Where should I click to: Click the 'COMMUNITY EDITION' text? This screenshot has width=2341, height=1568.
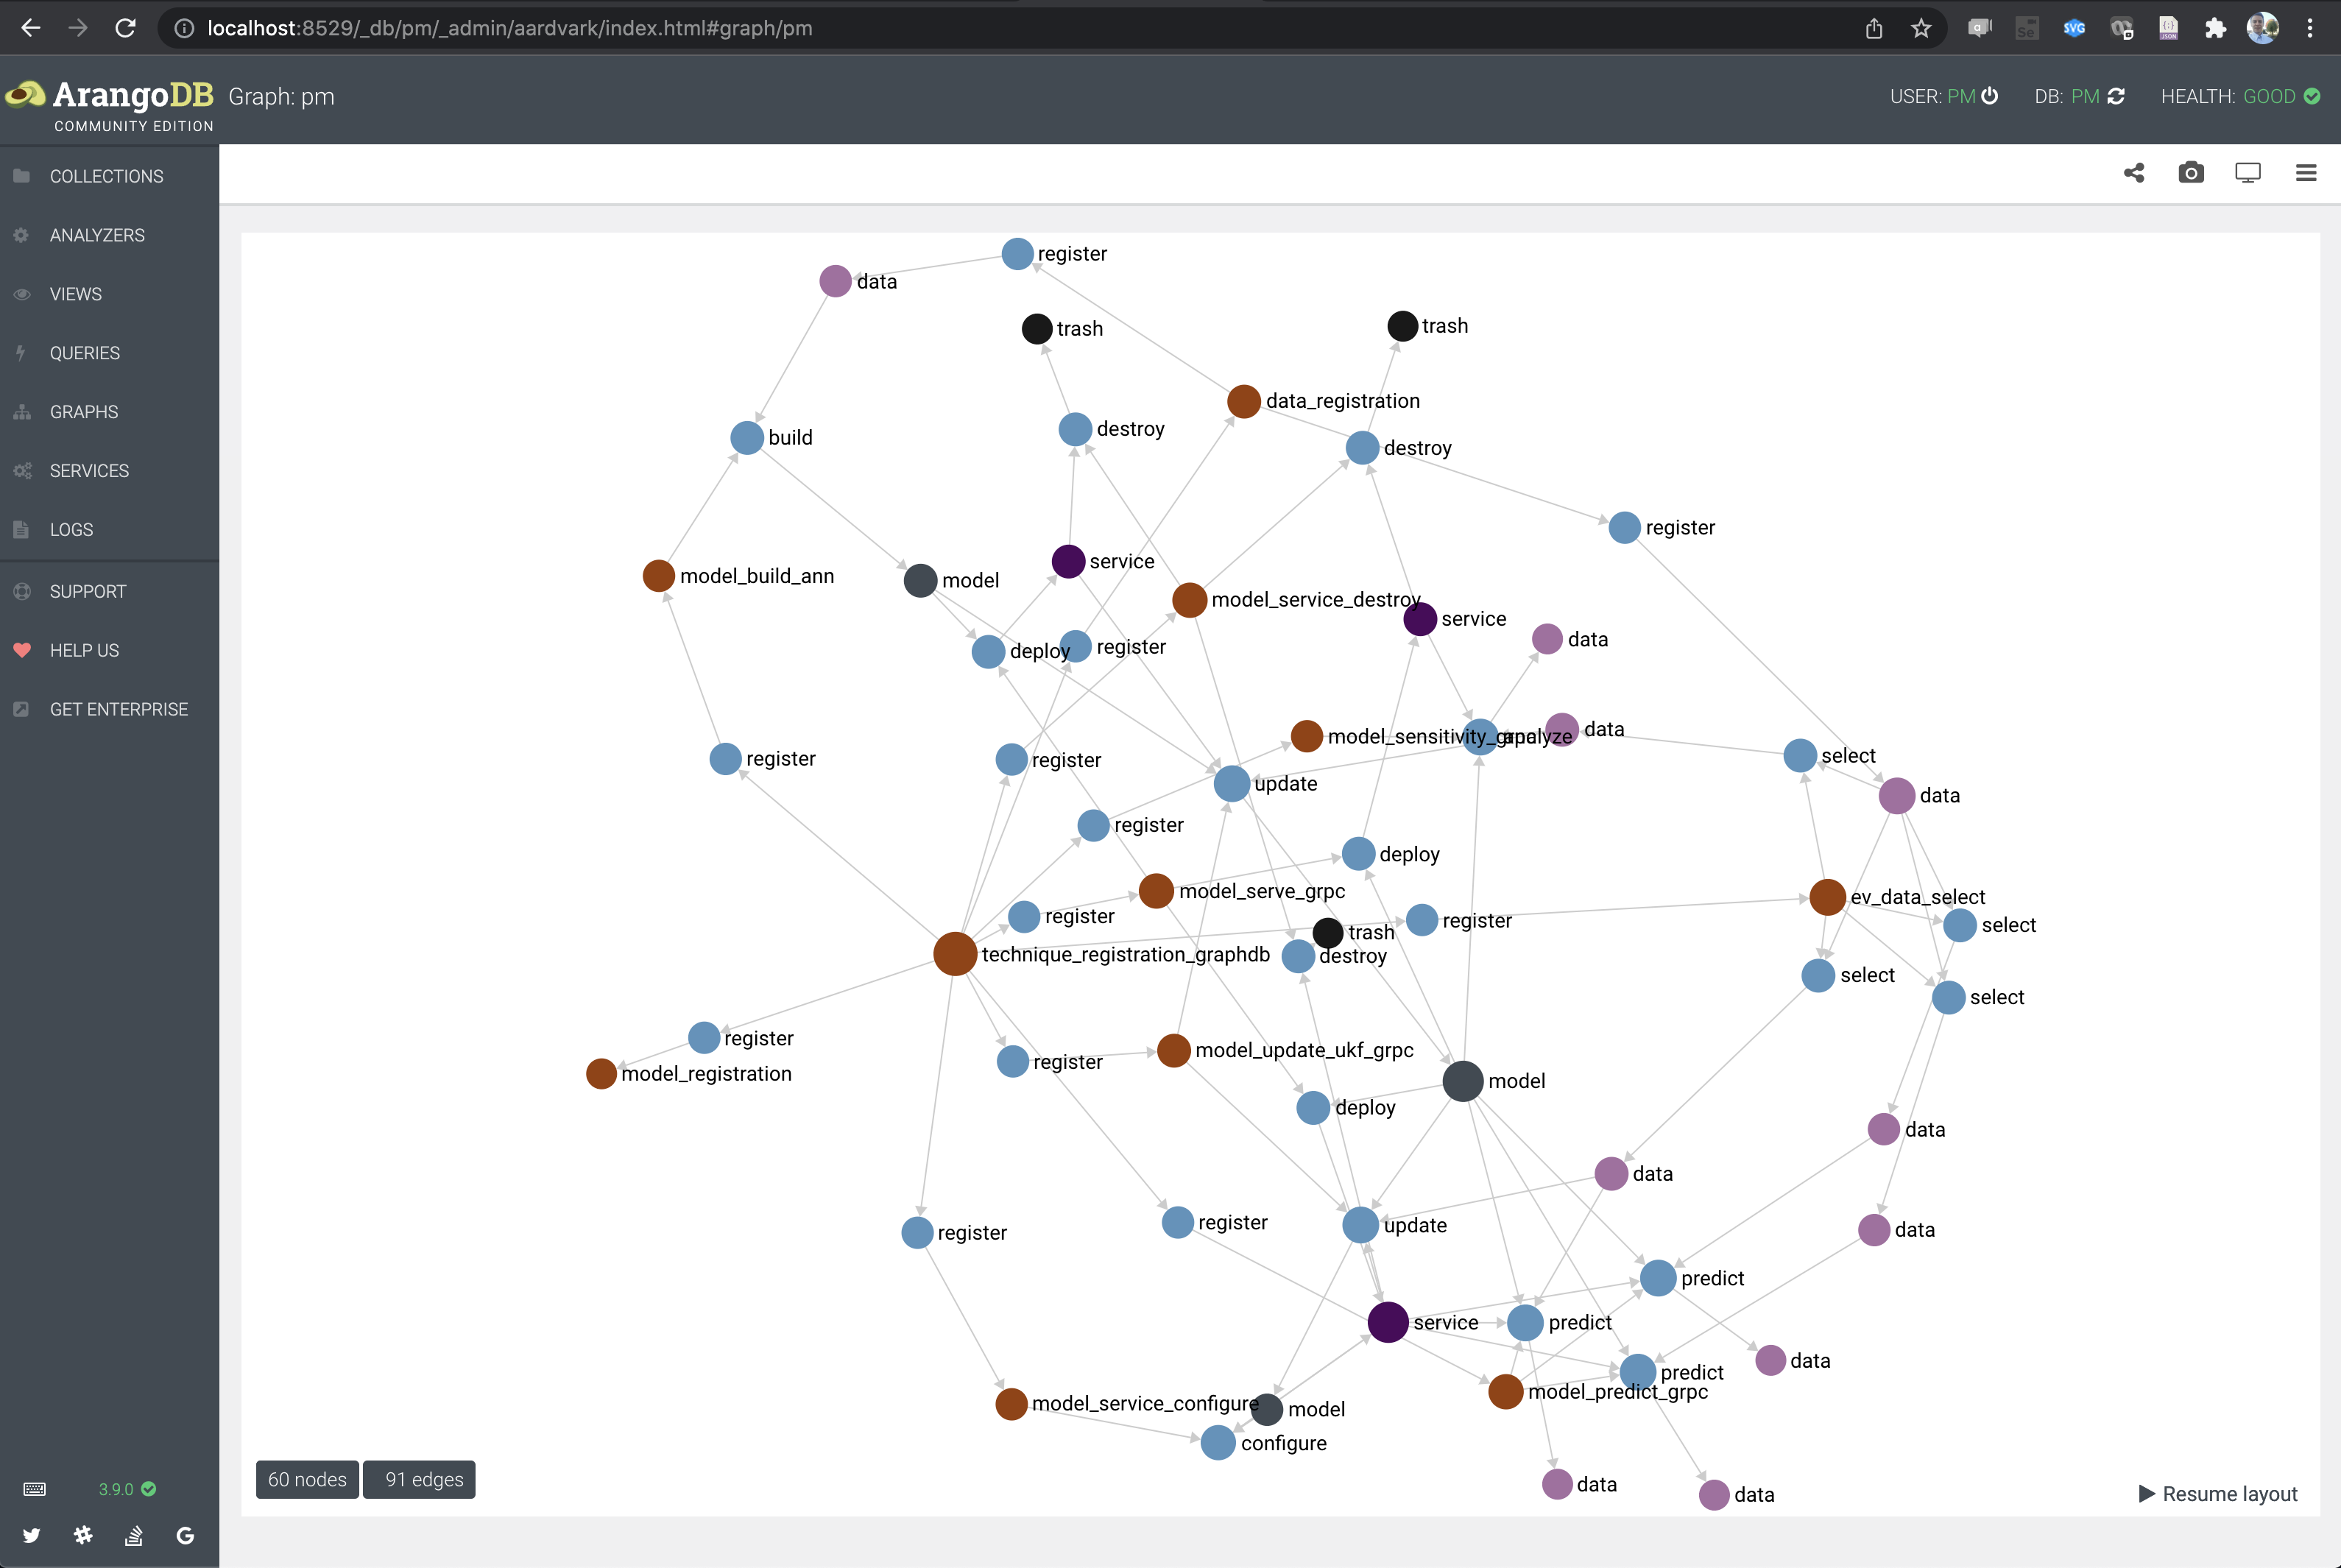pyautogui.click(x=134, y=126)
